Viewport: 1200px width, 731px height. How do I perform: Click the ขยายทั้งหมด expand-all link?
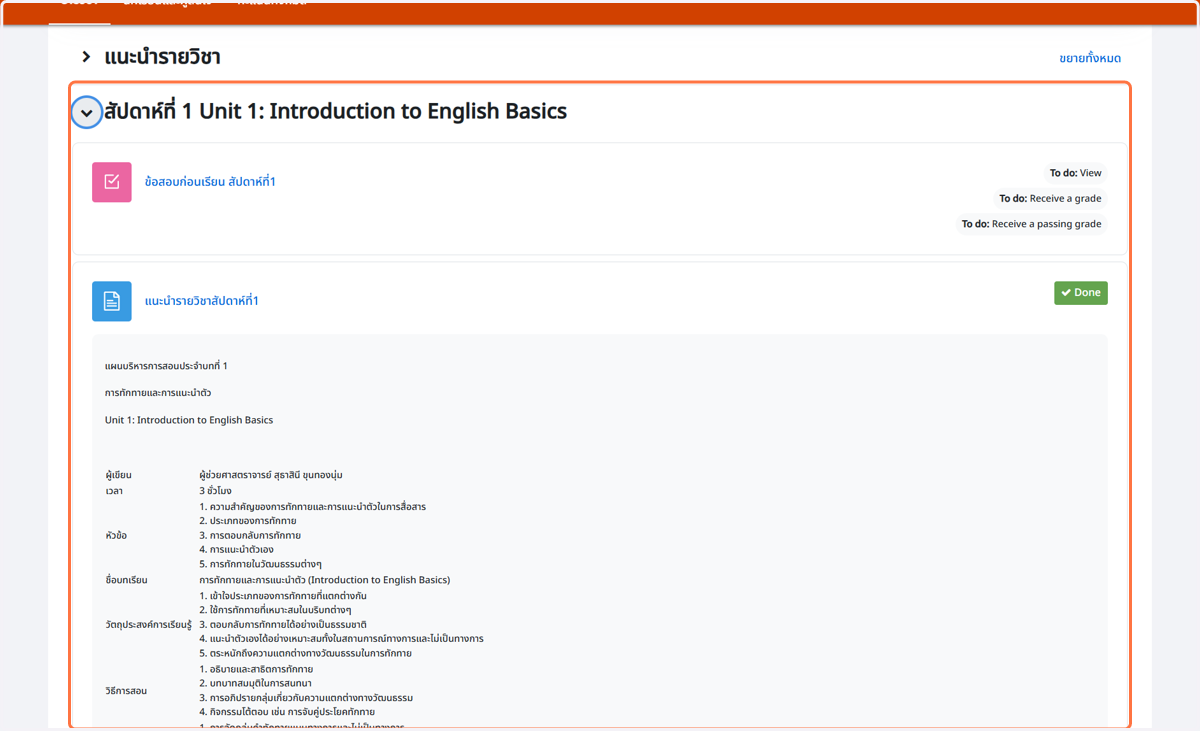click(x=1090, y=58)
